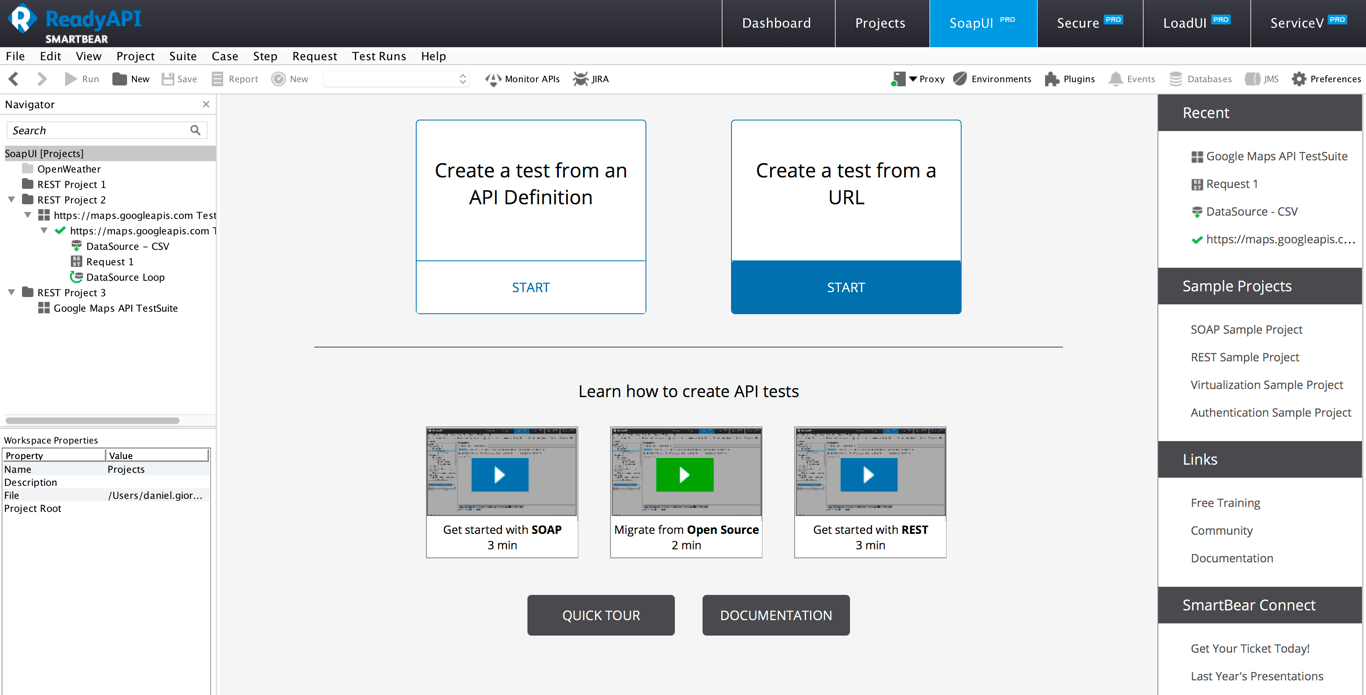Start test from API Definition
The height and width of the screenshot is (695, 1366).
tap(531, 287)
